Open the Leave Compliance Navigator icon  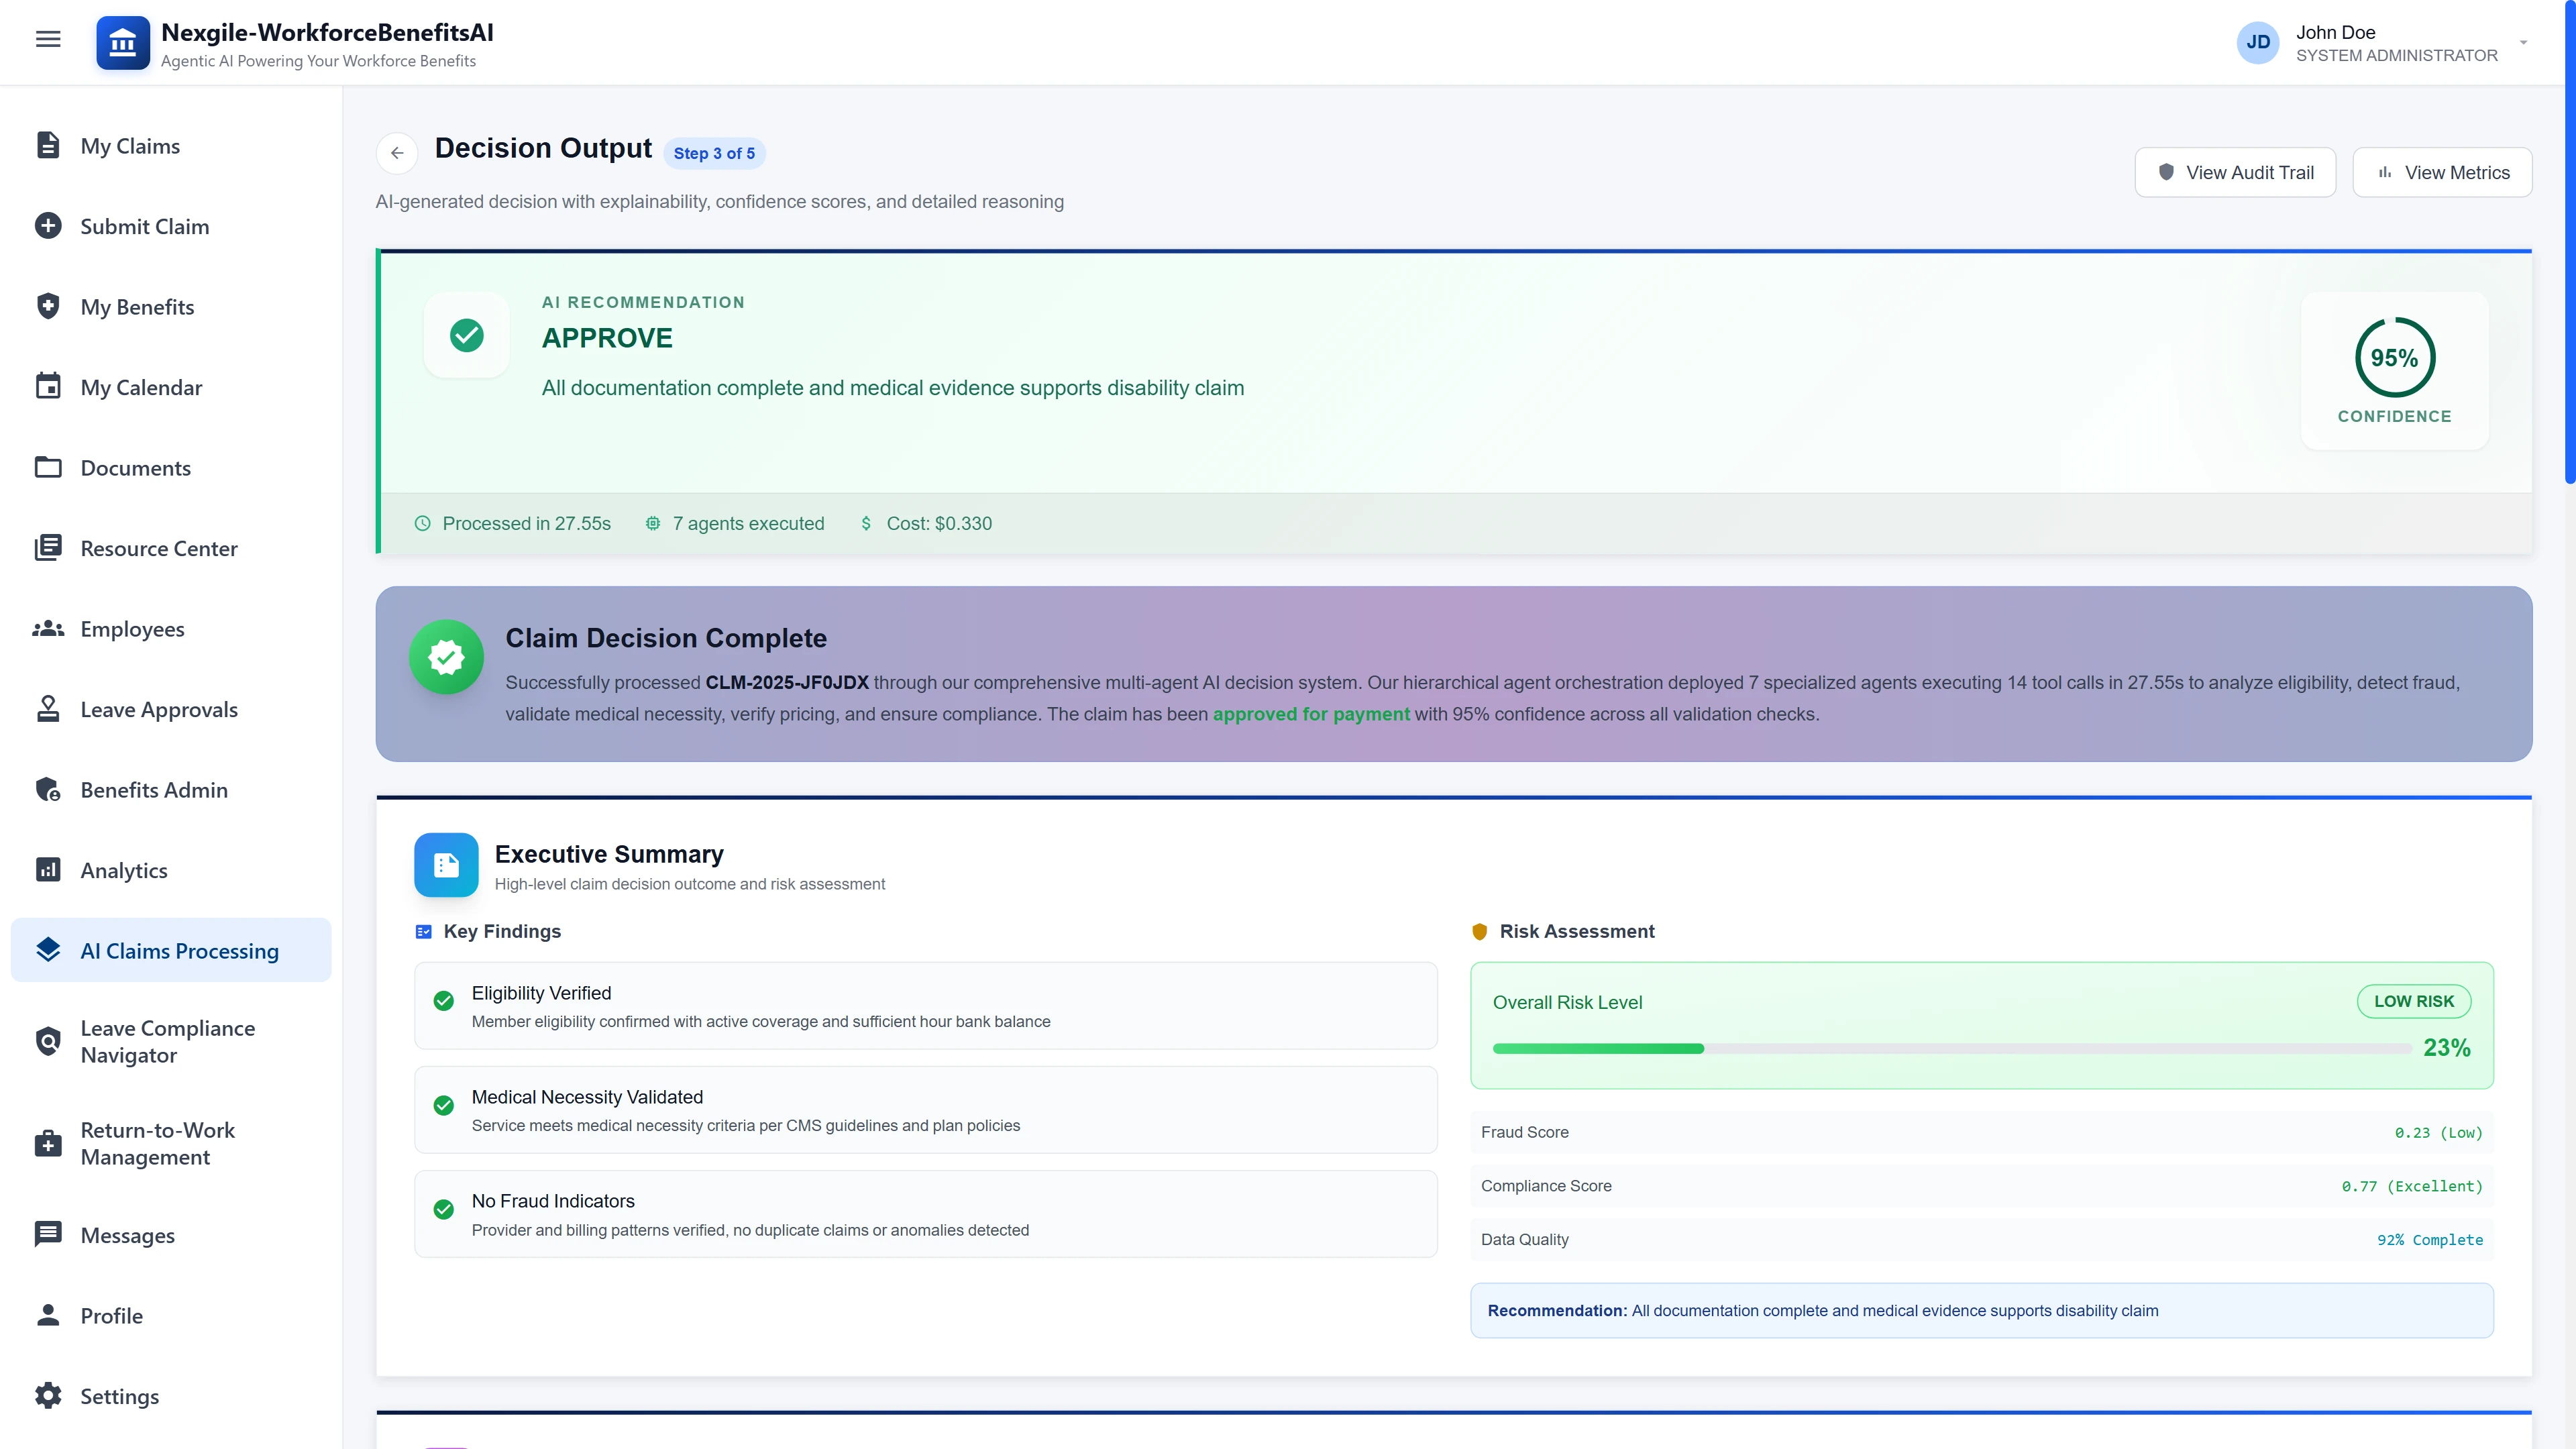(48, 1041)
